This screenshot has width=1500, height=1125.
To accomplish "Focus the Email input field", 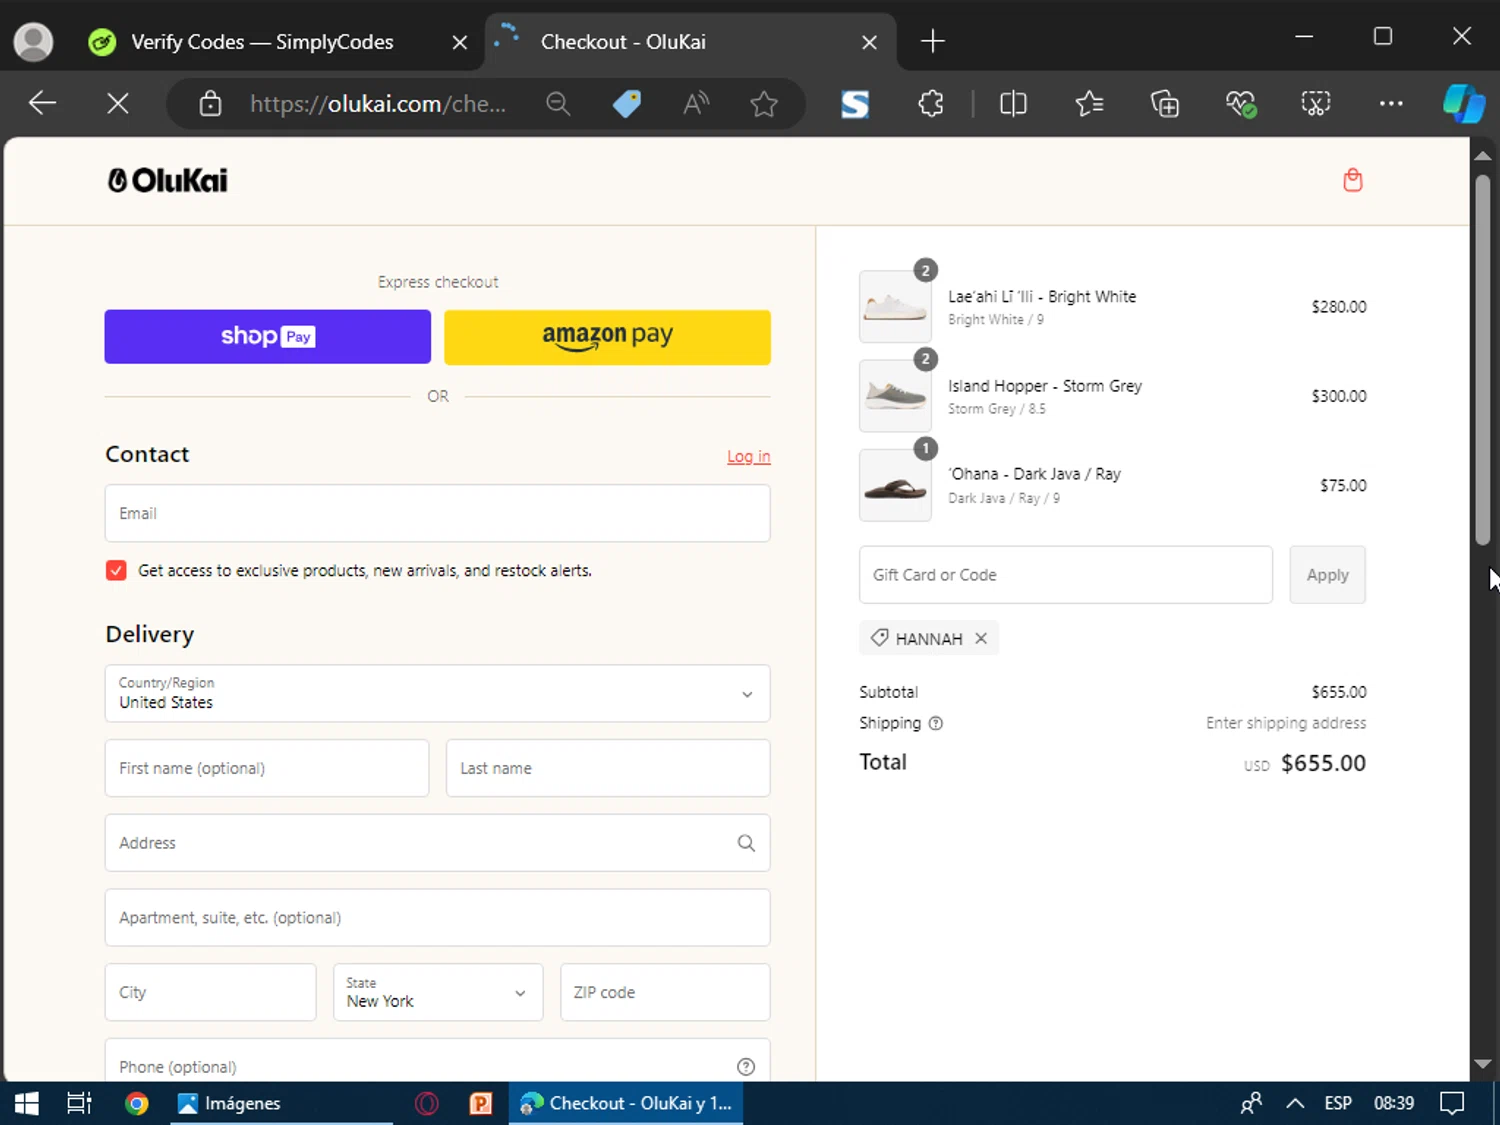I will (x=437, y=513).
